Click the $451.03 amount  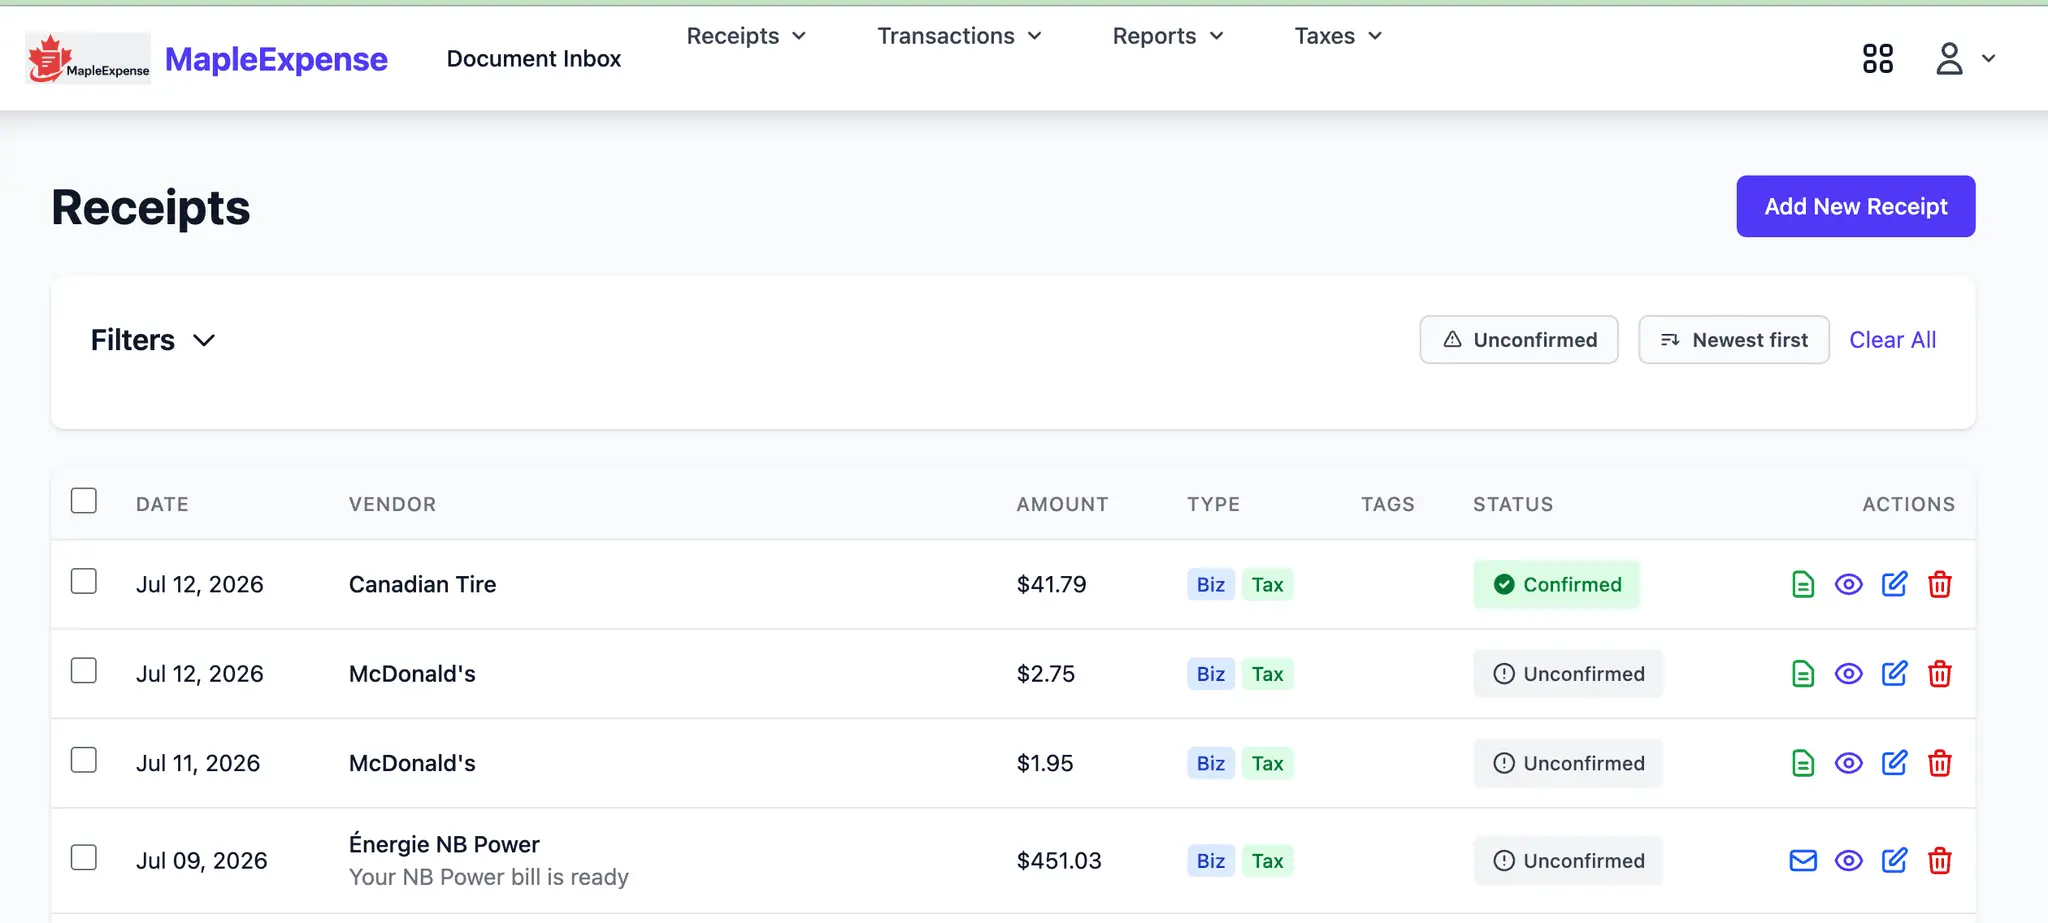pyautogui.click(x=1059, y=860)
